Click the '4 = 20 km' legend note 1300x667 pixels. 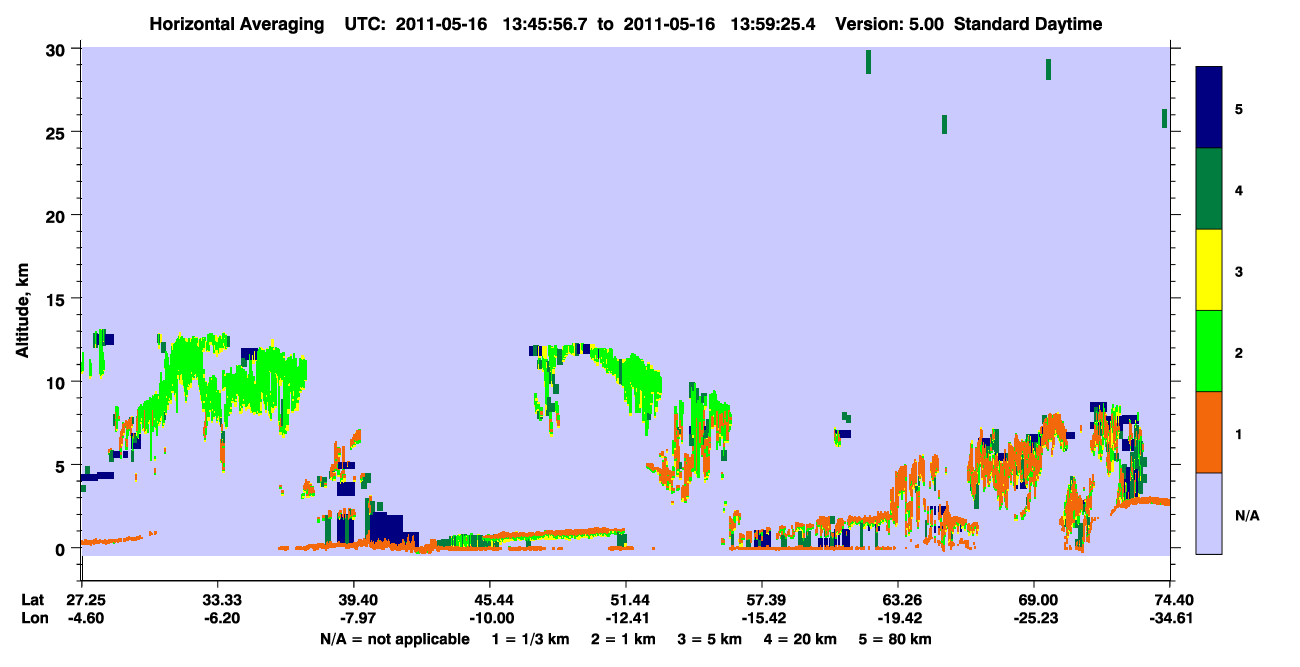click(x=801, y=639)
